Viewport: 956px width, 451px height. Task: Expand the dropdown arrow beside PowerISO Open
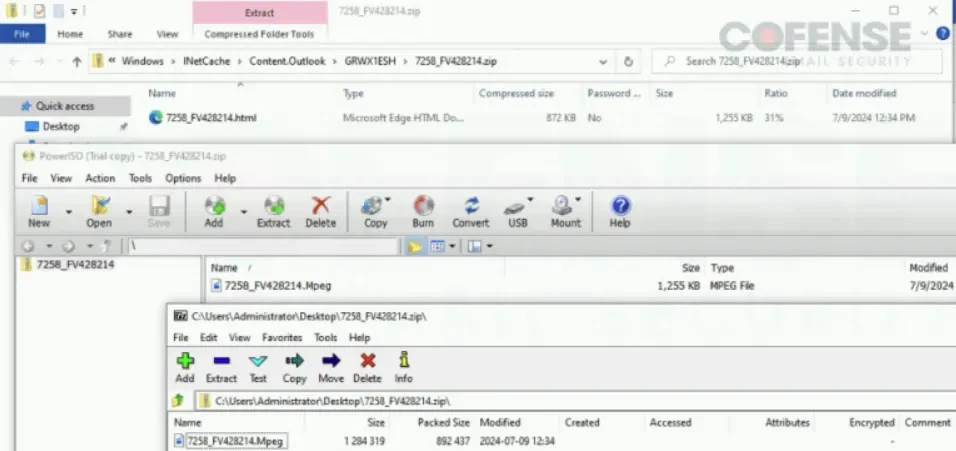pos(128,211)
